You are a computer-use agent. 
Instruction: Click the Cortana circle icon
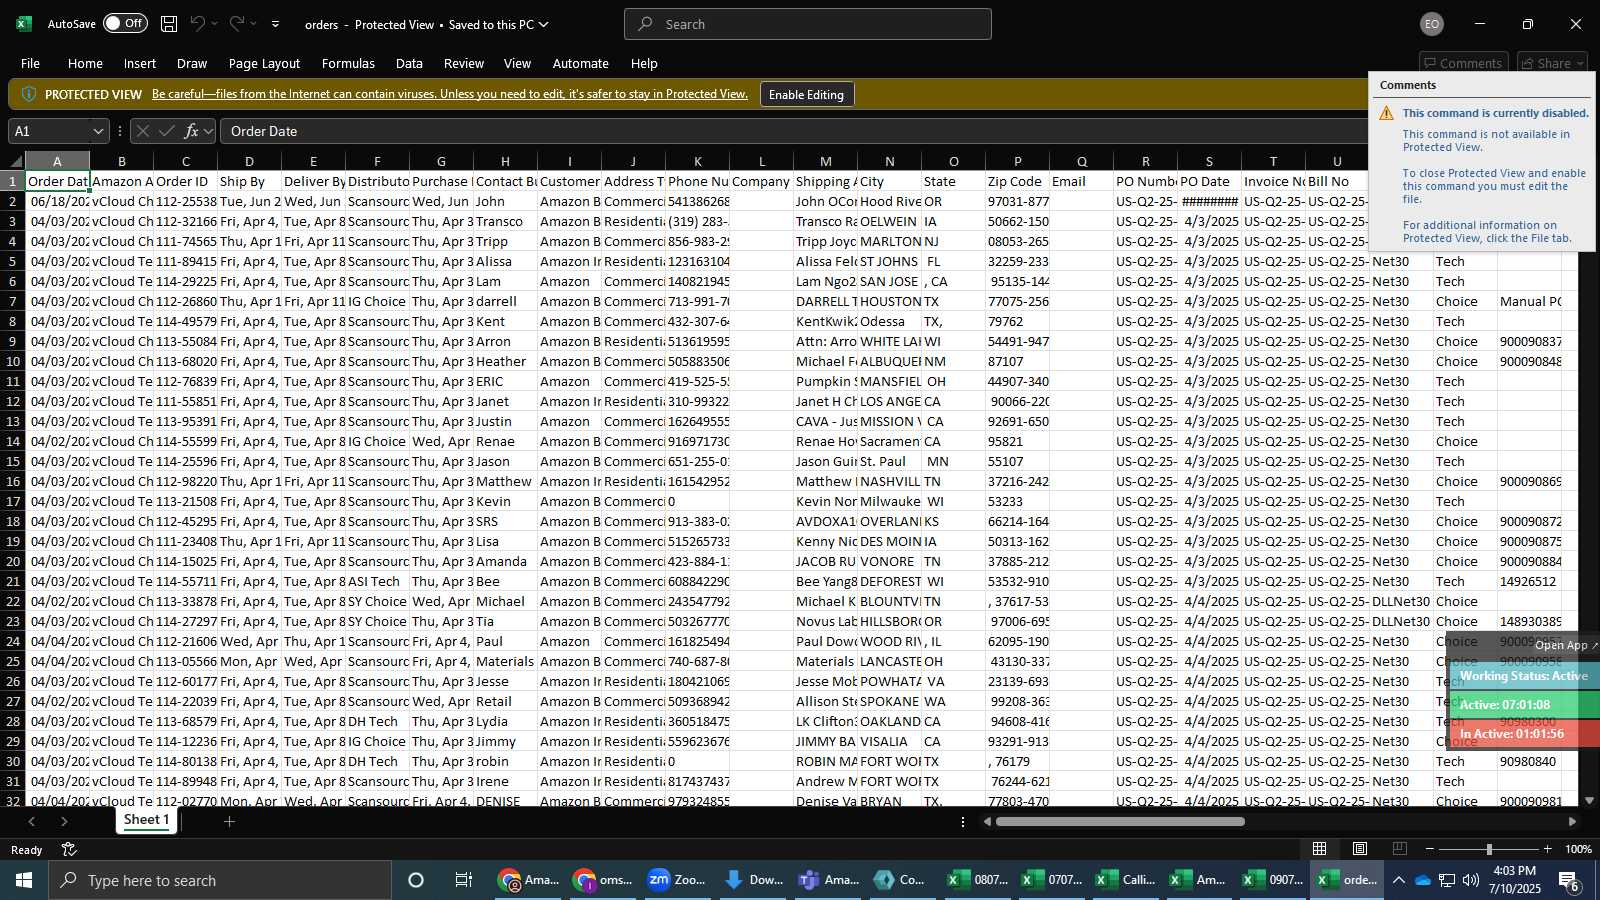[x=416, y=880]
